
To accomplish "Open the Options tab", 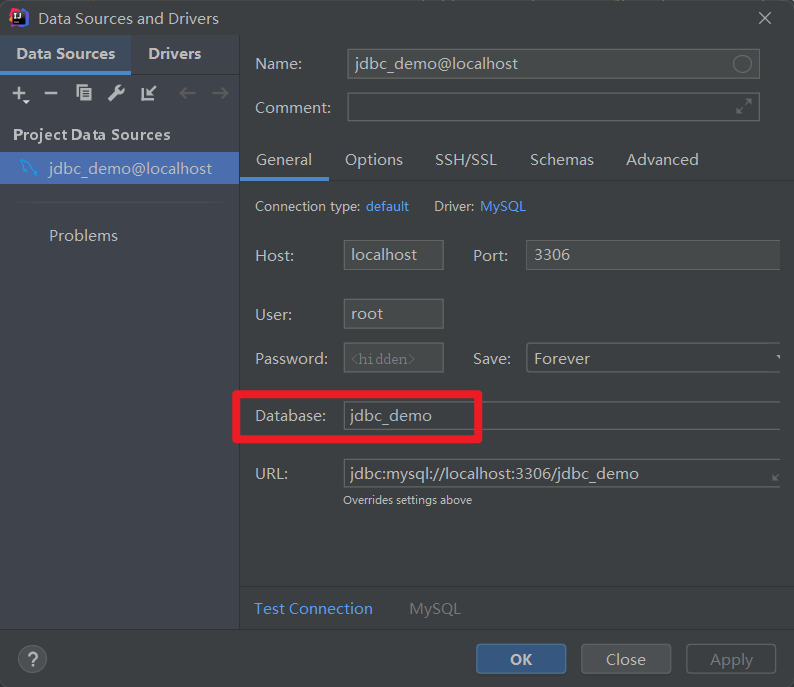I will coord(374,160).
